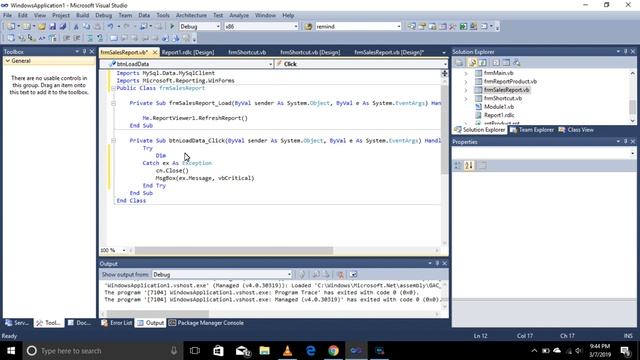Close the frmSalesReport.vb editor tab
Image resolution: width=640 pixels, height=360 pixels.
(155, 52)
